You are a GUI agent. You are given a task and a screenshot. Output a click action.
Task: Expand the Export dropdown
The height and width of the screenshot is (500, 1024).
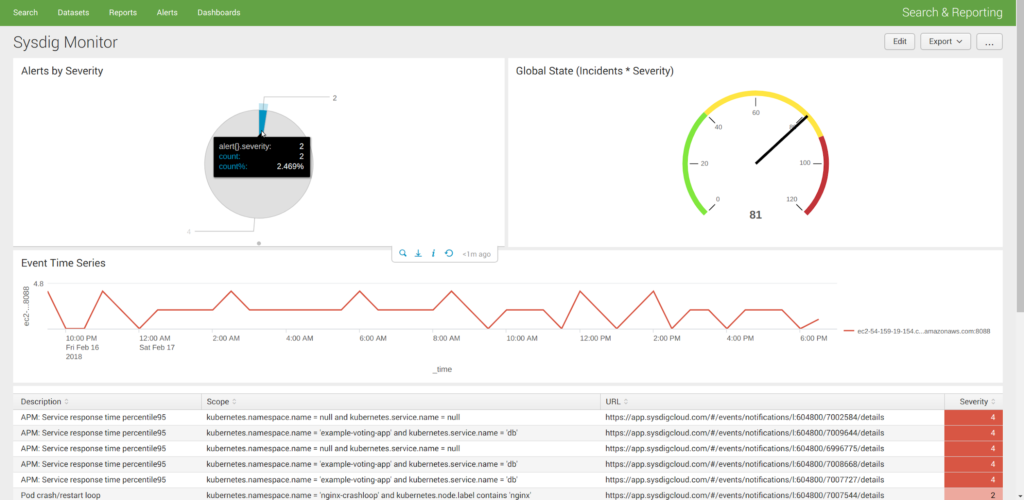(946, 41)
